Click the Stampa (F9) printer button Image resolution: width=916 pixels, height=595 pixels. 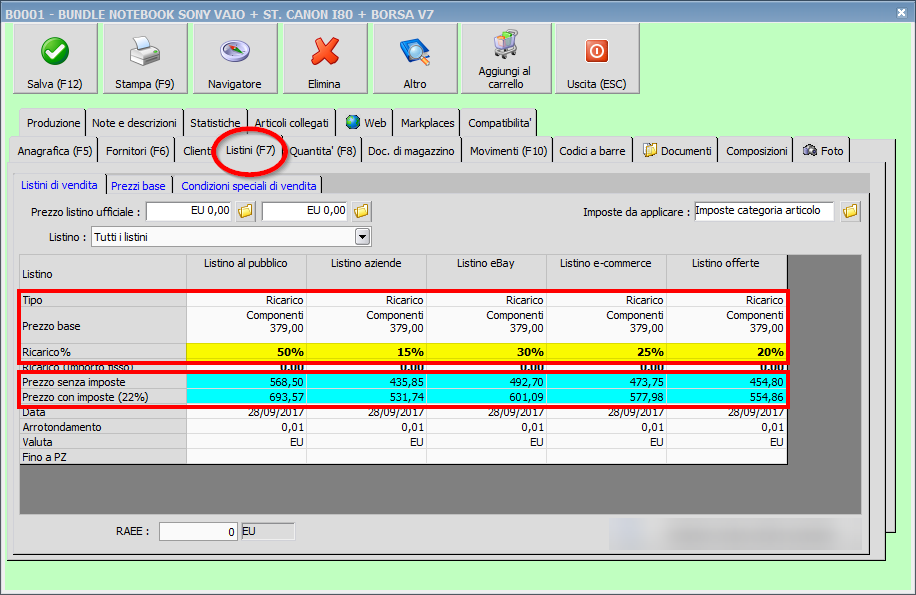(145, 59)
